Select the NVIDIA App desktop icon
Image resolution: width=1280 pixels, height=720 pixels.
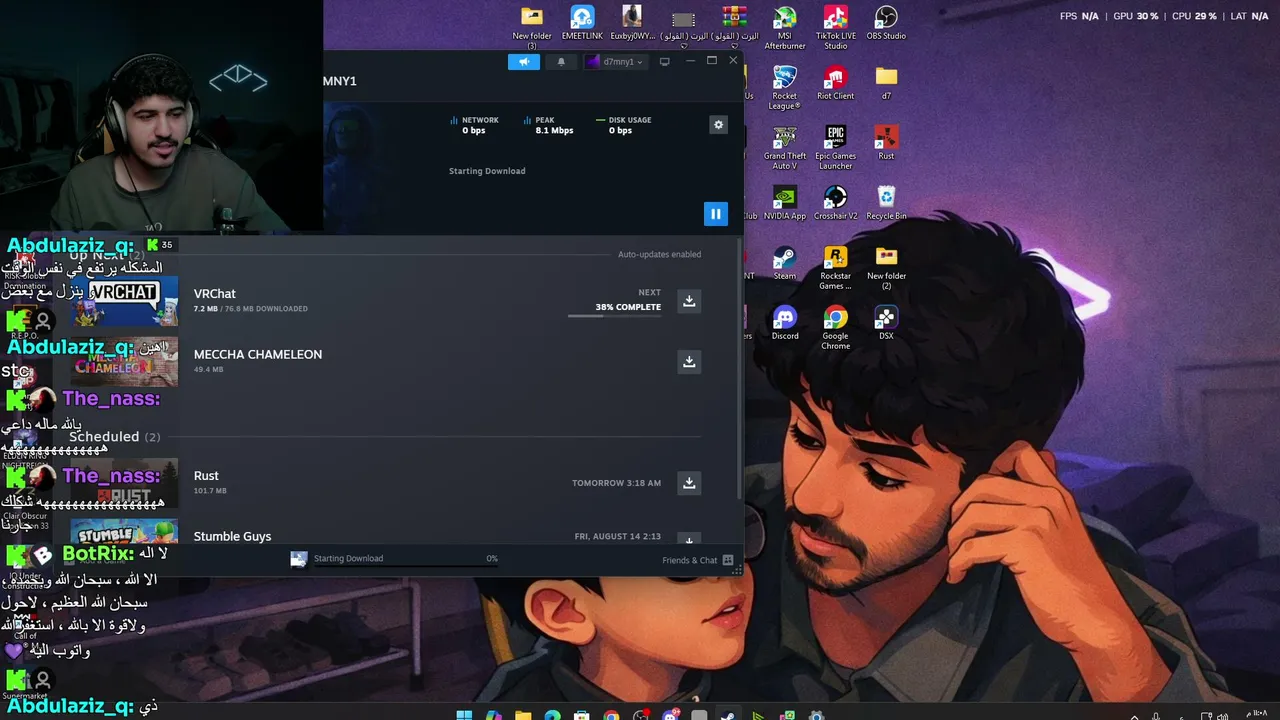[785, 203]
